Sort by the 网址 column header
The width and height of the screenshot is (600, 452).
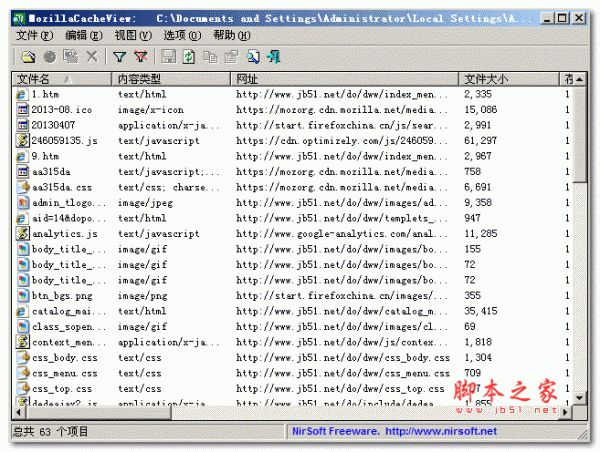pos(345,79)
